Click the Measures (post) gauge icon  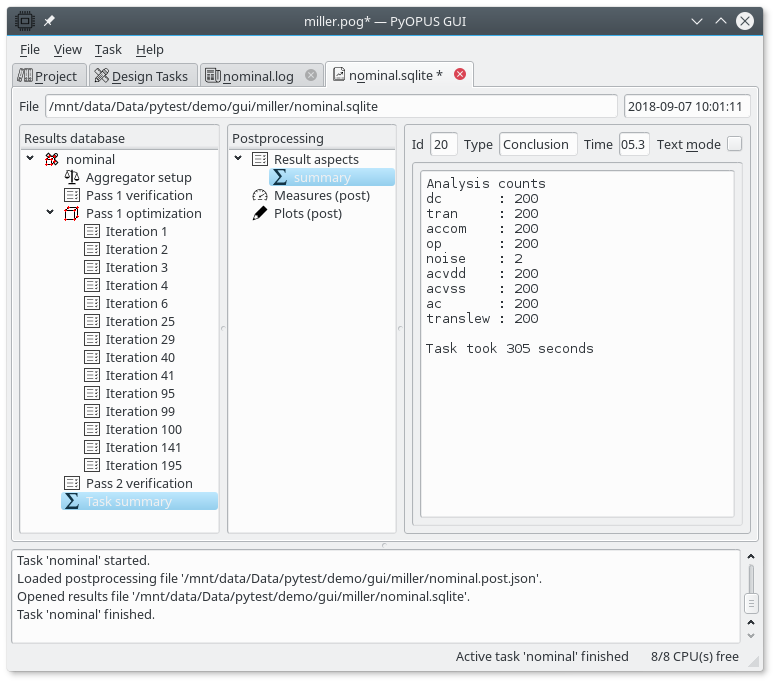pos(260,195)
